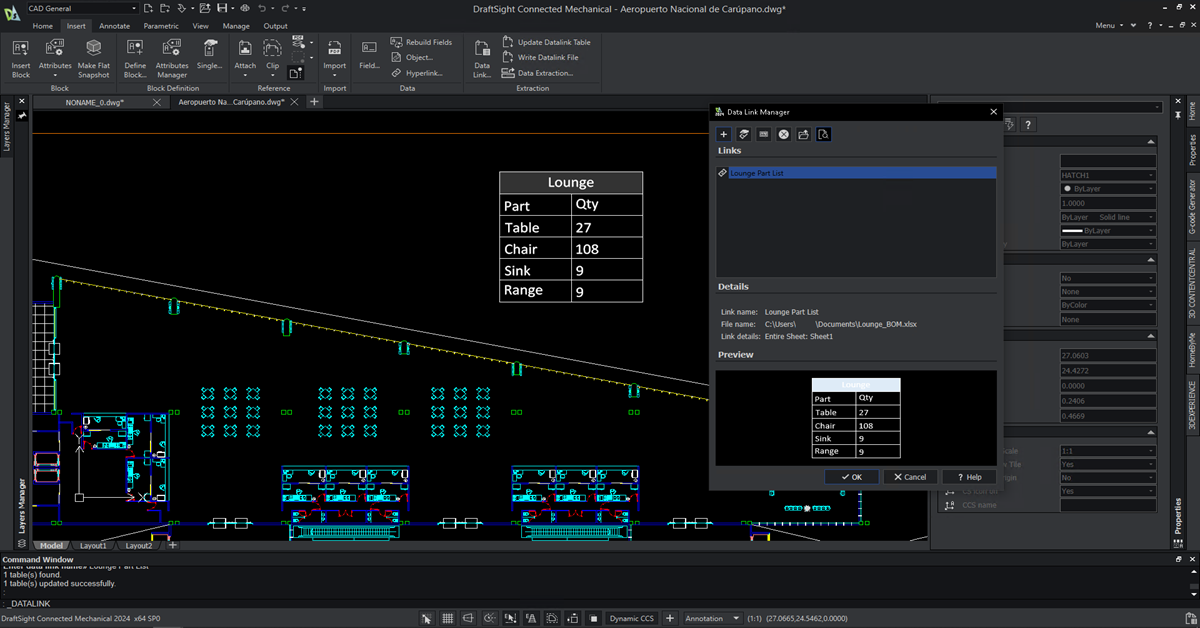Confirm Data Link Manager with OK
1200x628 pixels.
click(x=851, y=477)
